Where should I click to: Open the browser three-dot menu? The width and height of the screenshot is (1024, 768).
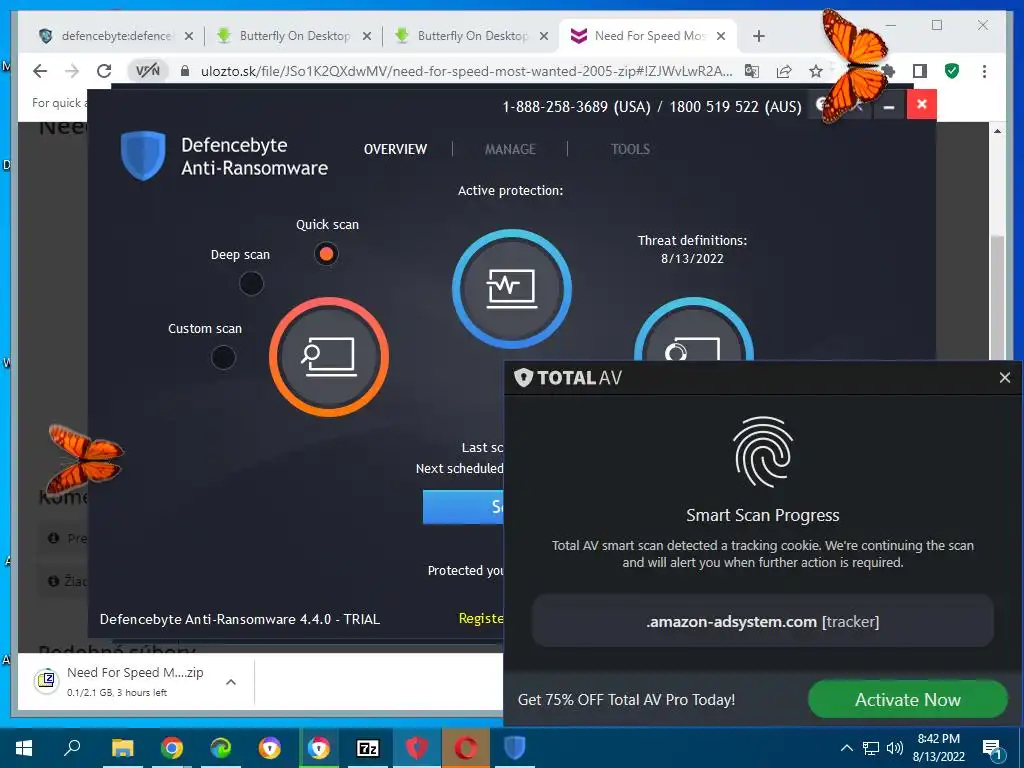(984, 71)
